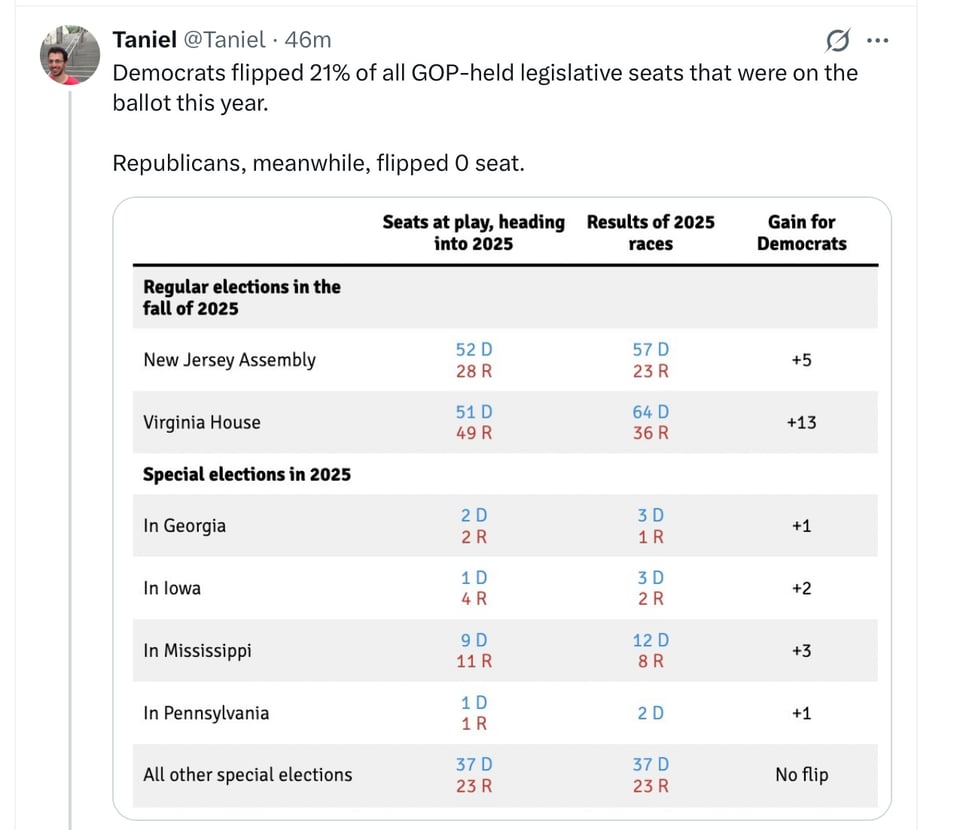Viewport: 960px width, 830px height.
Task: Click the Regular elections section header
Action: coord(243,298)
